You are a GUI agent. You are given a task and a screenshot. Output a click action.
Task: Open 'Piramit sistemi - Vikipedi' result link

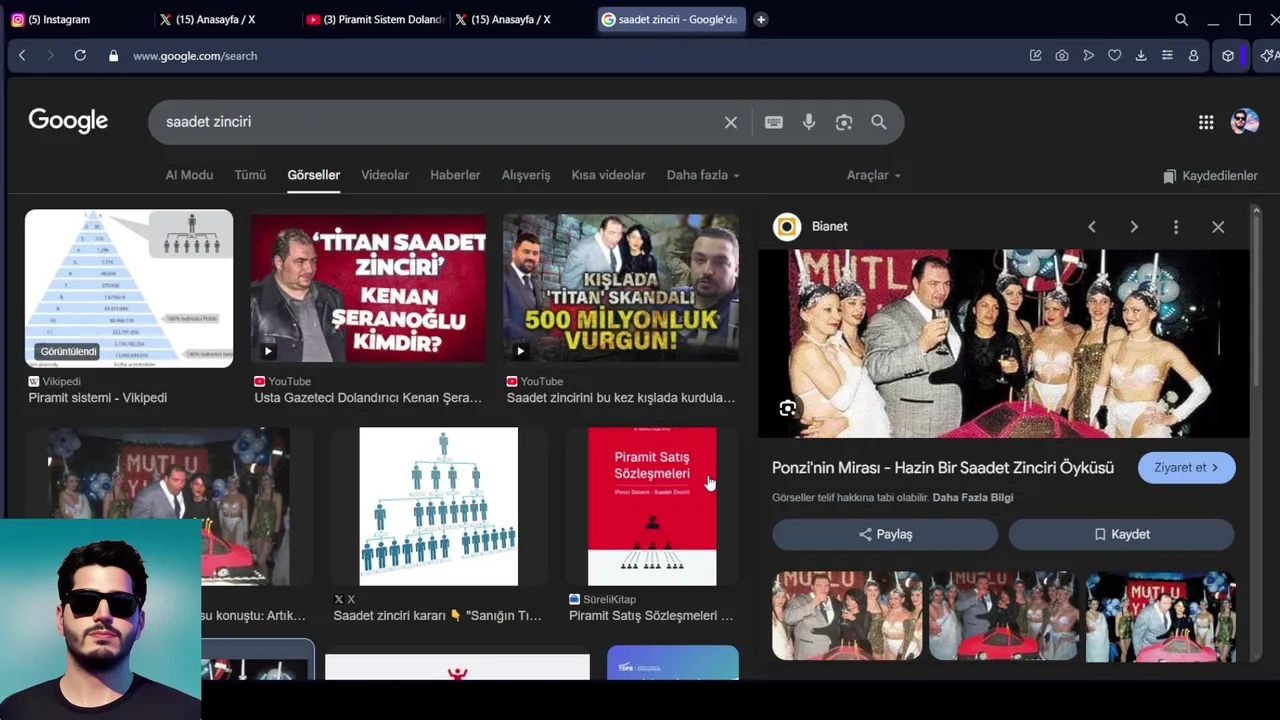98,398
